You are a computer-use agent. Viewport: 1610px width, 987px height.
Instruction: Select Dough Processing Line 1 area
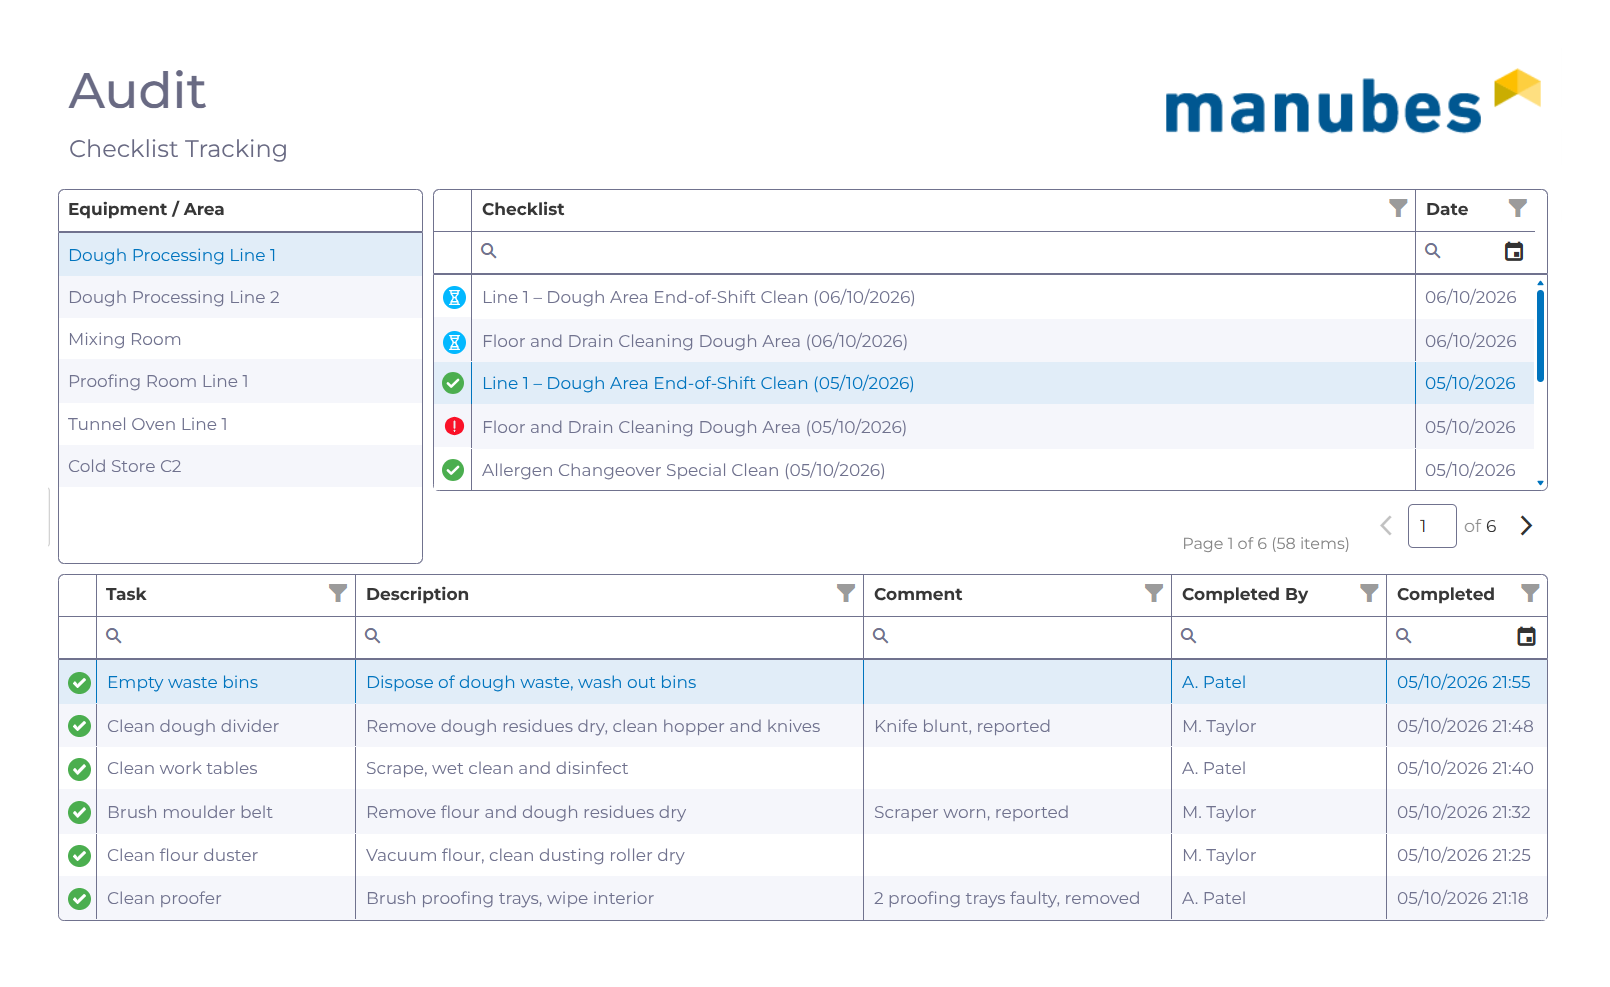[240, 255]
